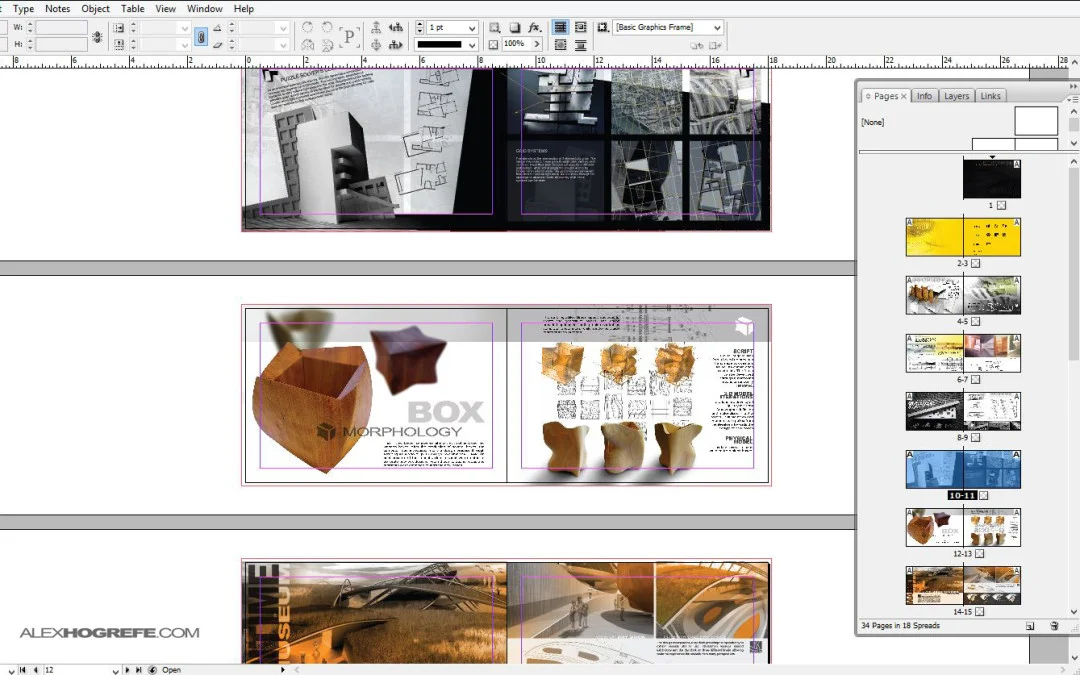The height and width of the screenshot is (675, 1080).
Task: Toggle the constrain proportions chain-link icon
Action: (200, 37)
